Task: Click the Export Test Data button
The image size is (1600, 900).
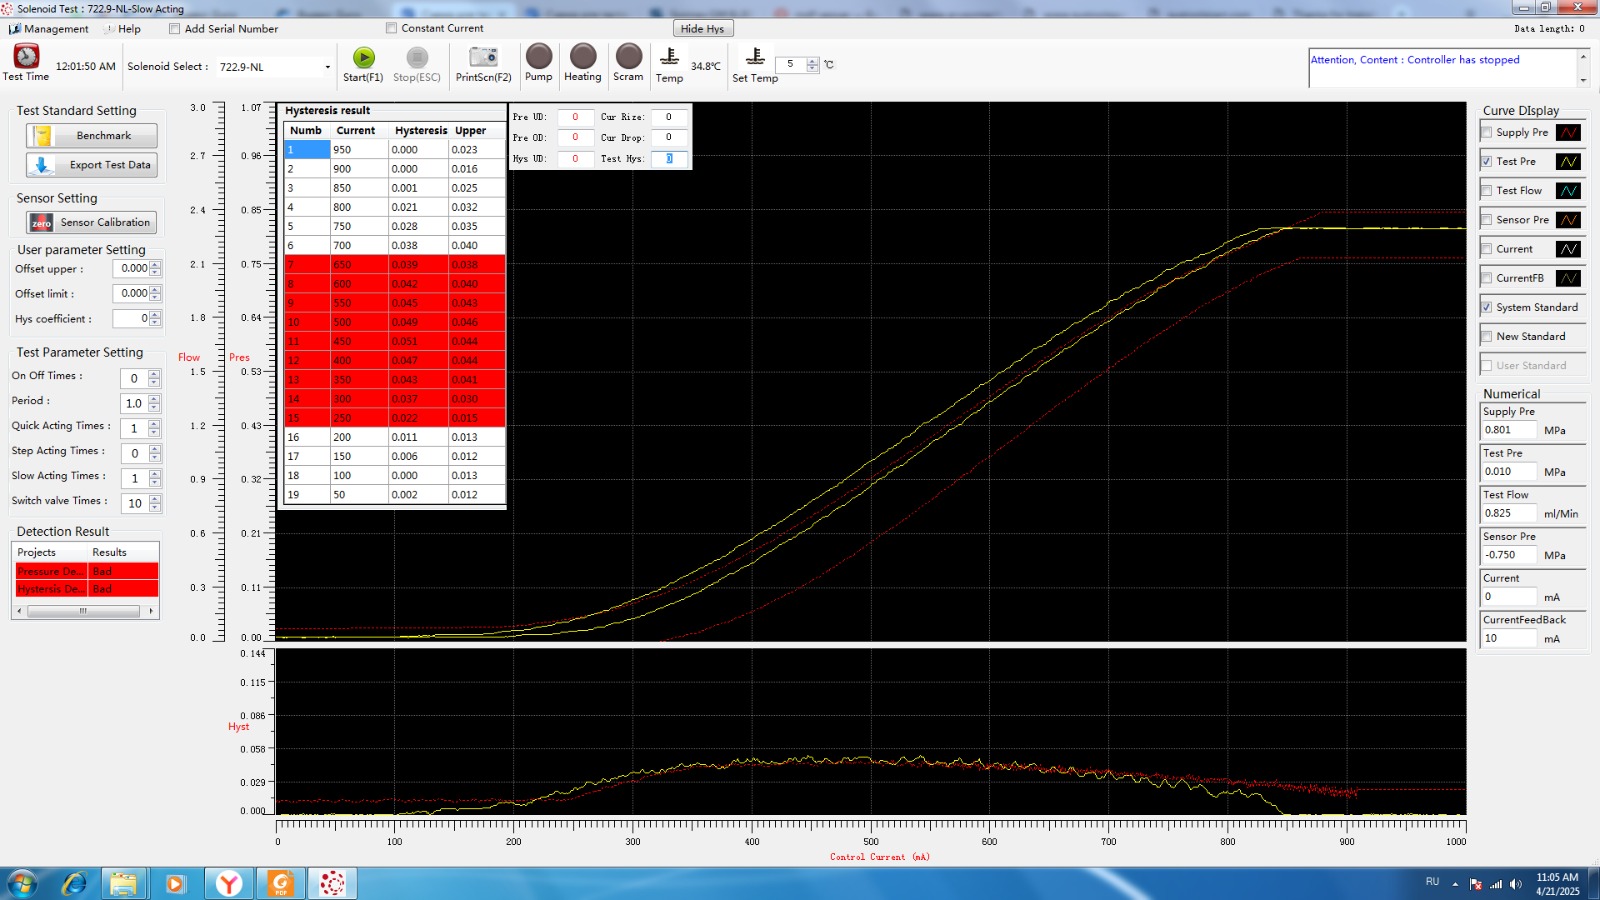Action: point(92,165)
